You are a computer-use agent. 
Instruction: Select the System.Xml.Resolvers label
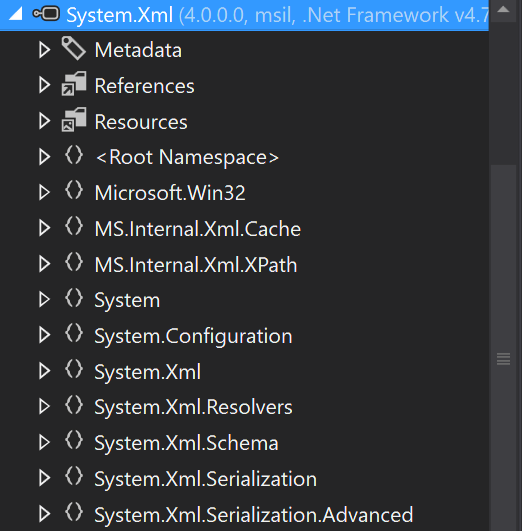tap(193, 407)
